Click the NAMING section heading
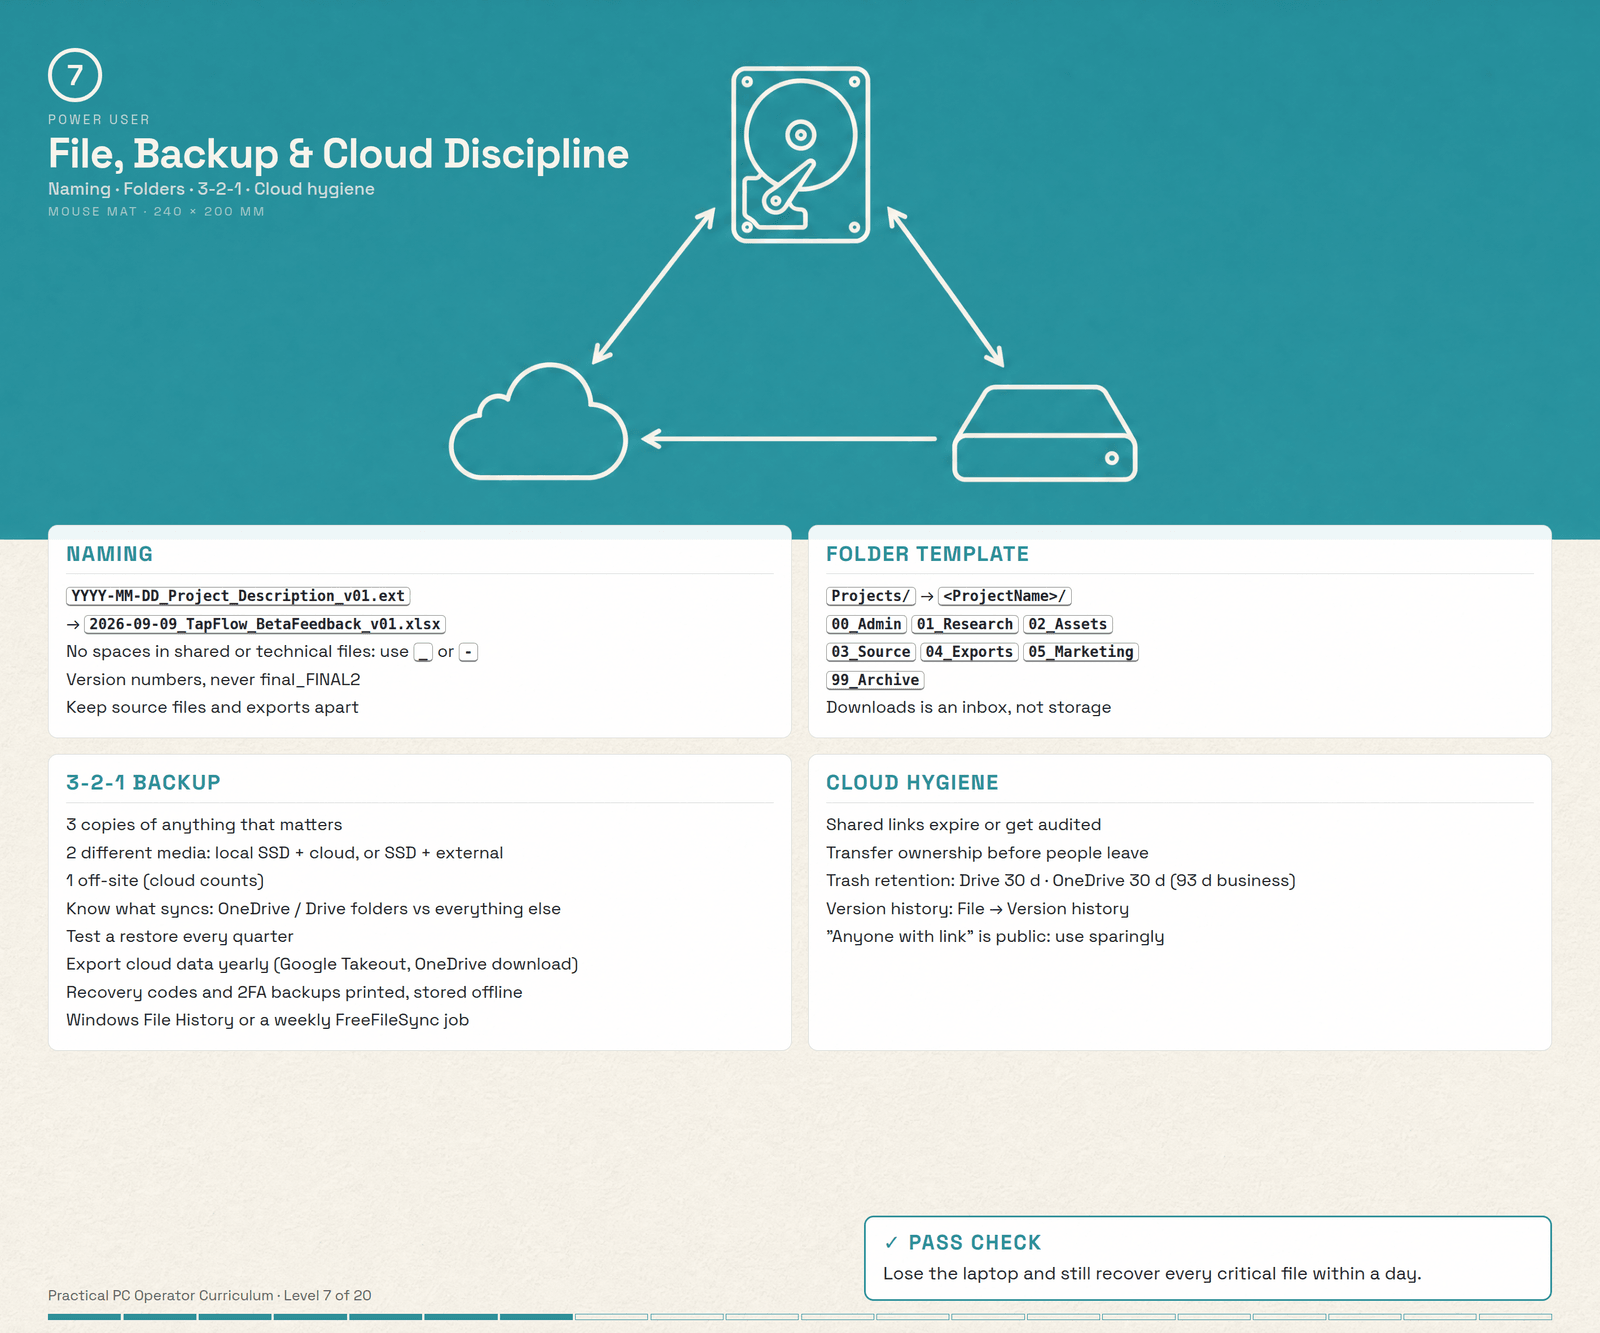1600x1333 pixels. [109, 554]
